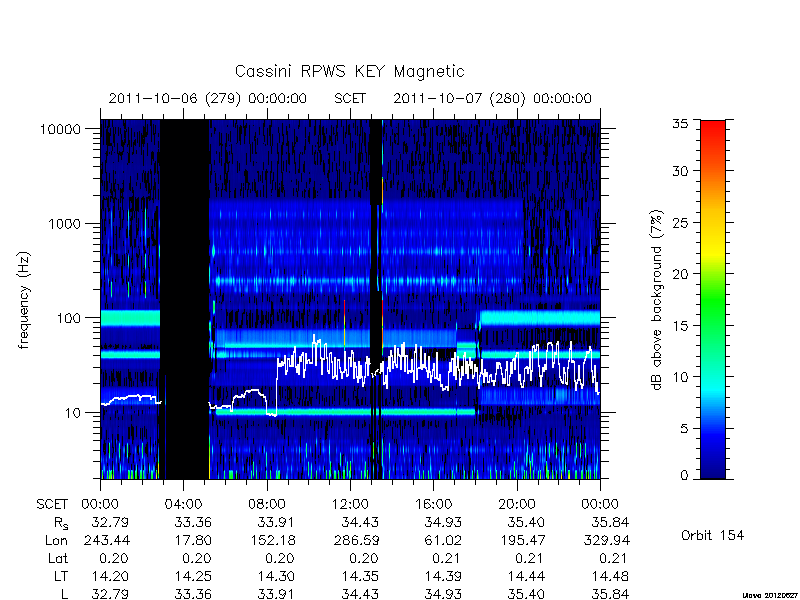Click the 'frequency (Hz)' axis label
800x600 pixels.
pyautogui.click(x=24, y=300)
